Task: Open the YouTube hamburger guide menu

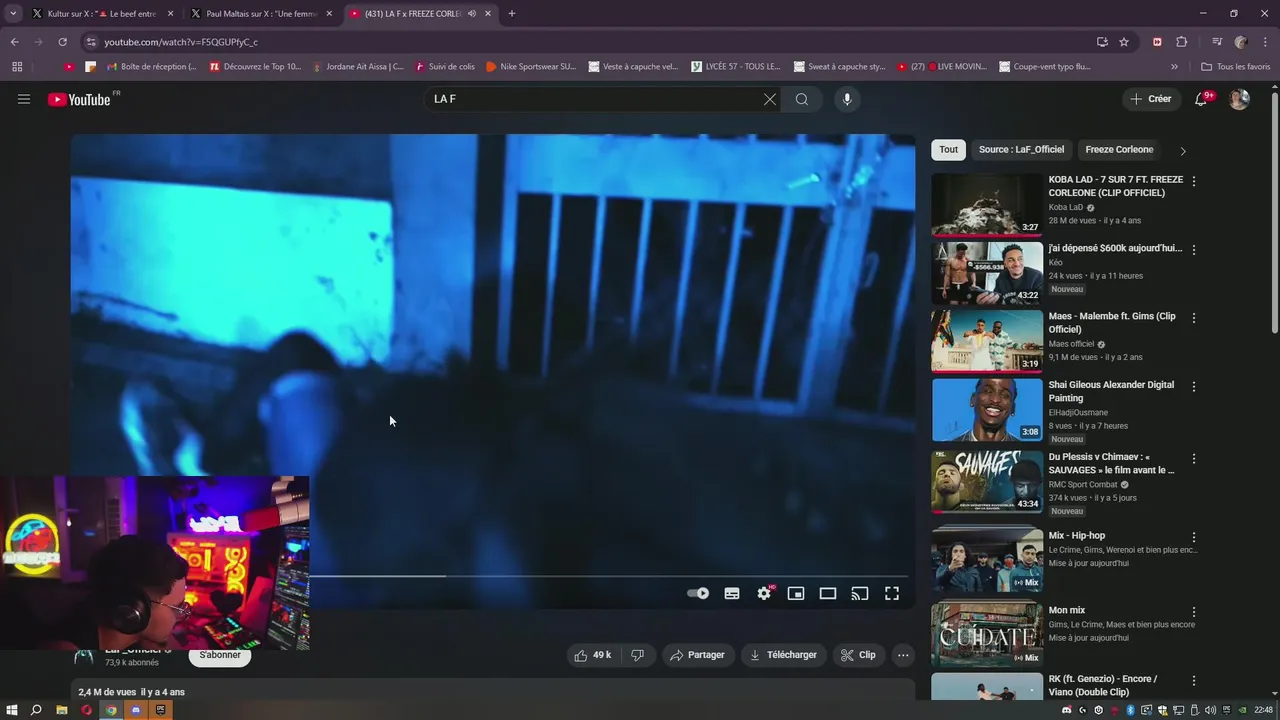Action: pos(24,99)
